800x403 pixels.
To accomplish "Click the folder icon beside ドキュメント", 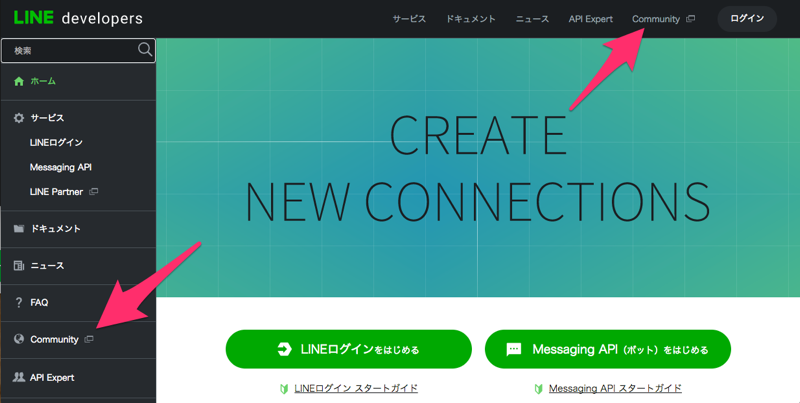I will [19, 228].
